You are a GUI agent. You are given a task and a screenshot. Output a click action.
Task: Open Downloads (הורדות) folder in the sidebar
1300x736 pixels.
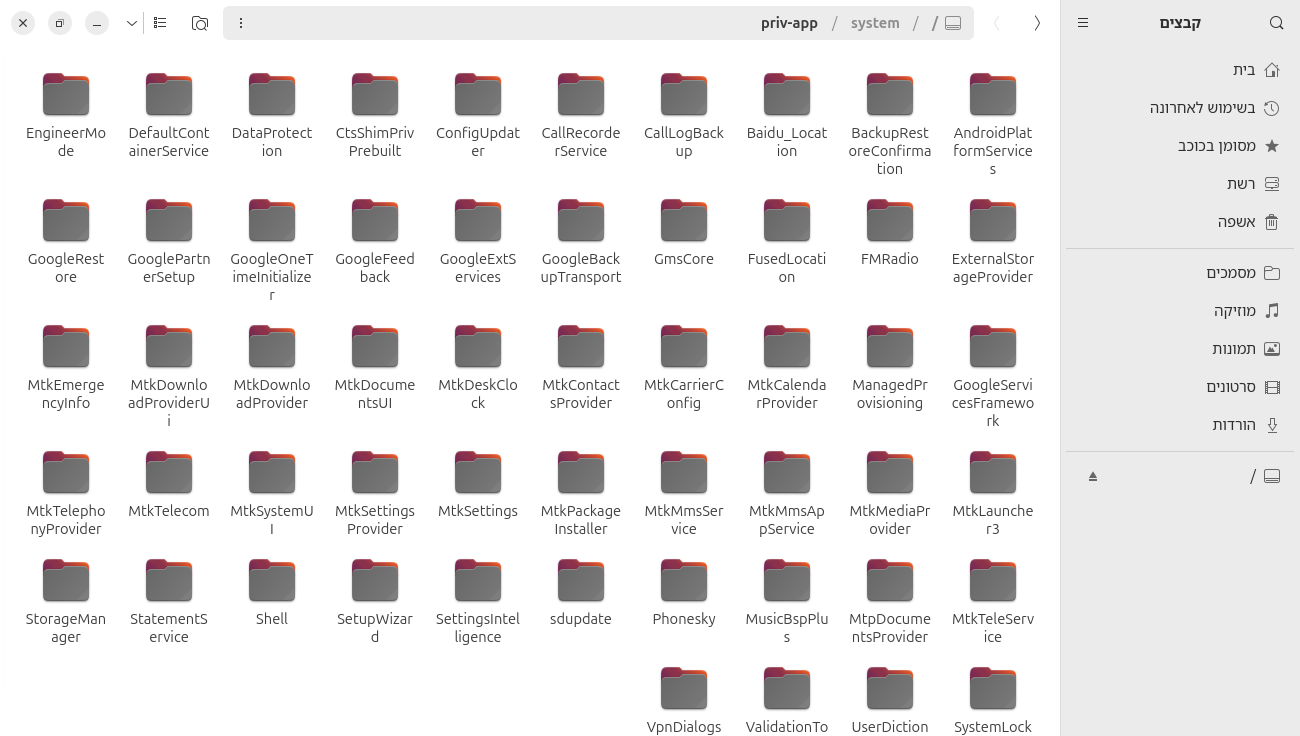click(1180, 425)
